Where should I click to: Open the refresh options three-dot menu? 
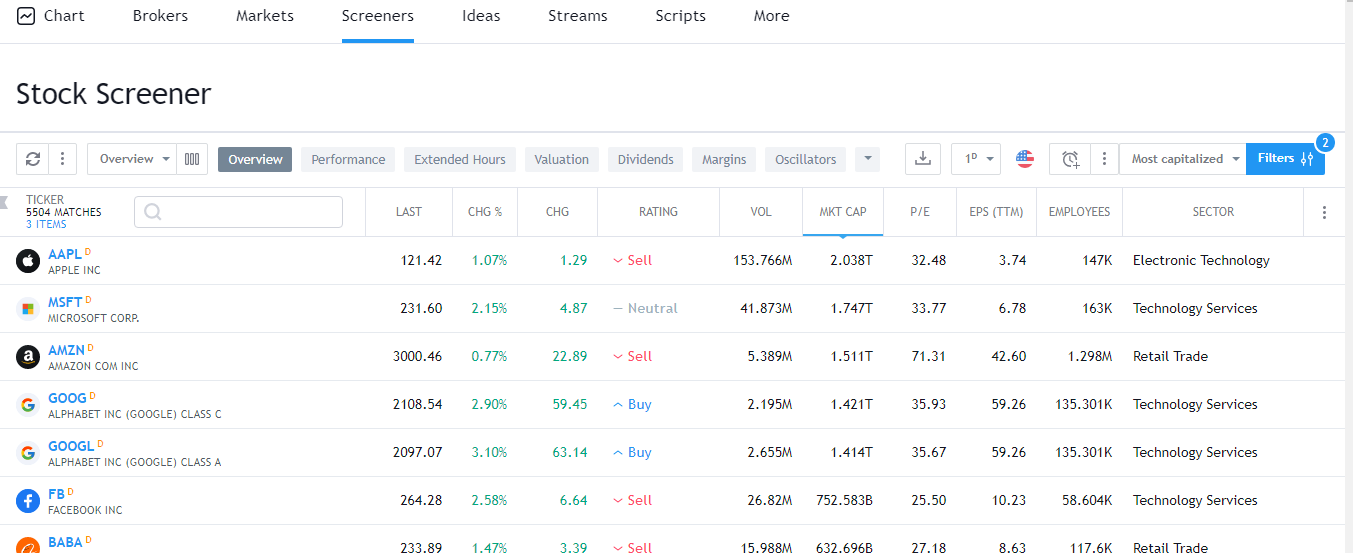62,159
